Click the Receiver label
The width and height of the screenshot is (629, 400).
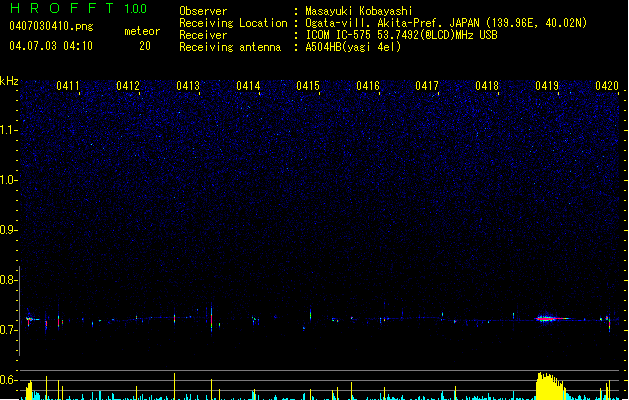[203, 35]
